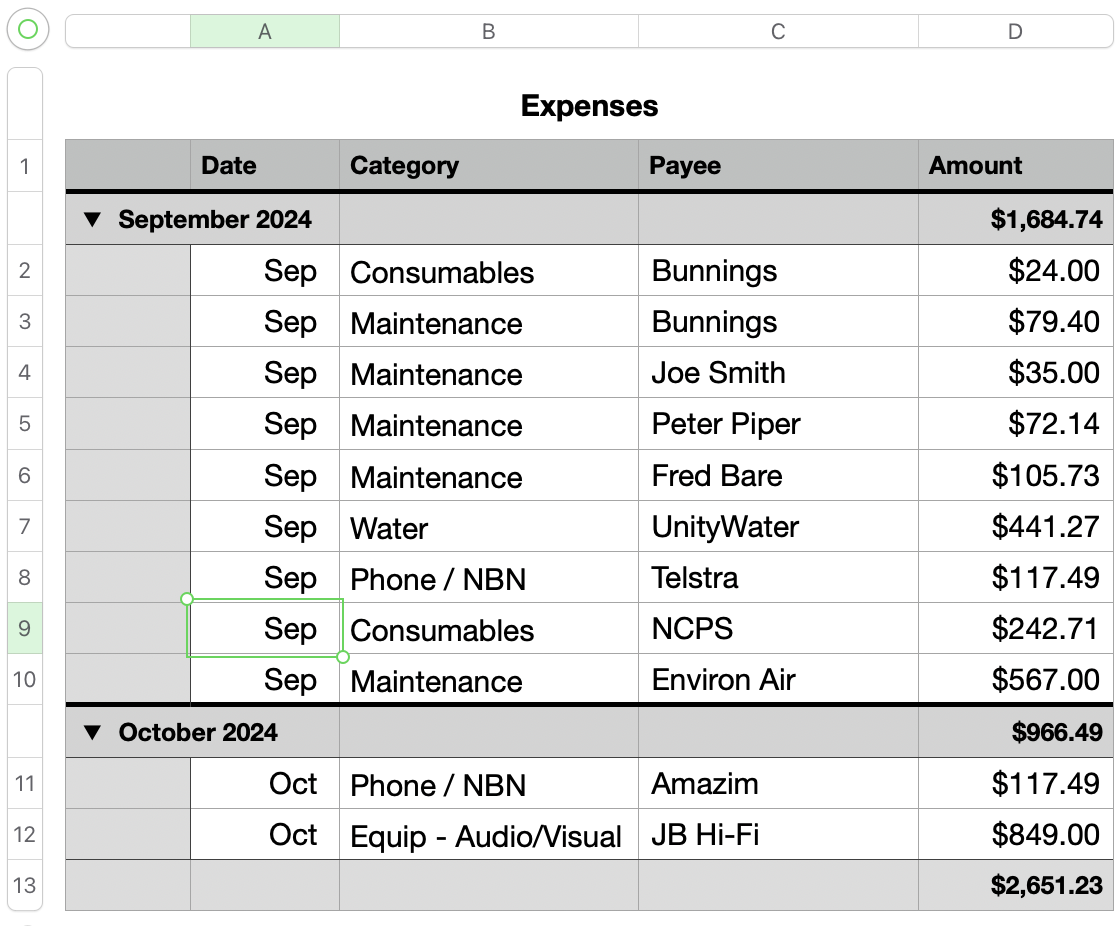Click the top-left selection handle of selected cell
This screenshot has height=926, width=1118.
coord(187,599)
